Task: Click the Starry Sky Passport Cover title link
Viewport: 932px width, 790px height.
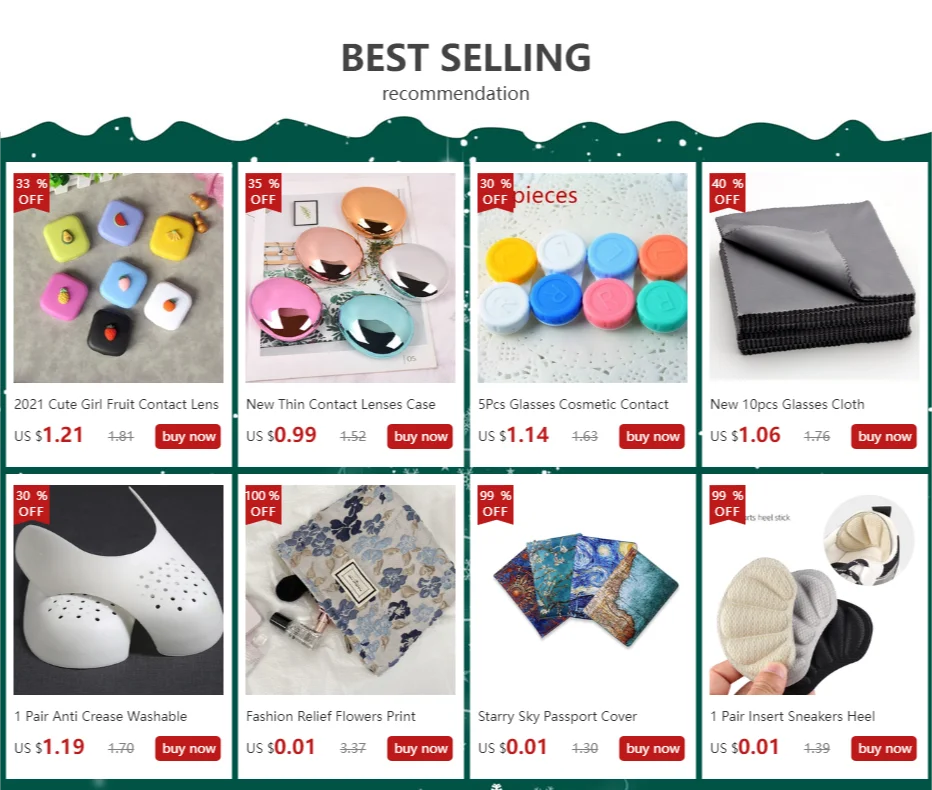Action: click(558, 716)
